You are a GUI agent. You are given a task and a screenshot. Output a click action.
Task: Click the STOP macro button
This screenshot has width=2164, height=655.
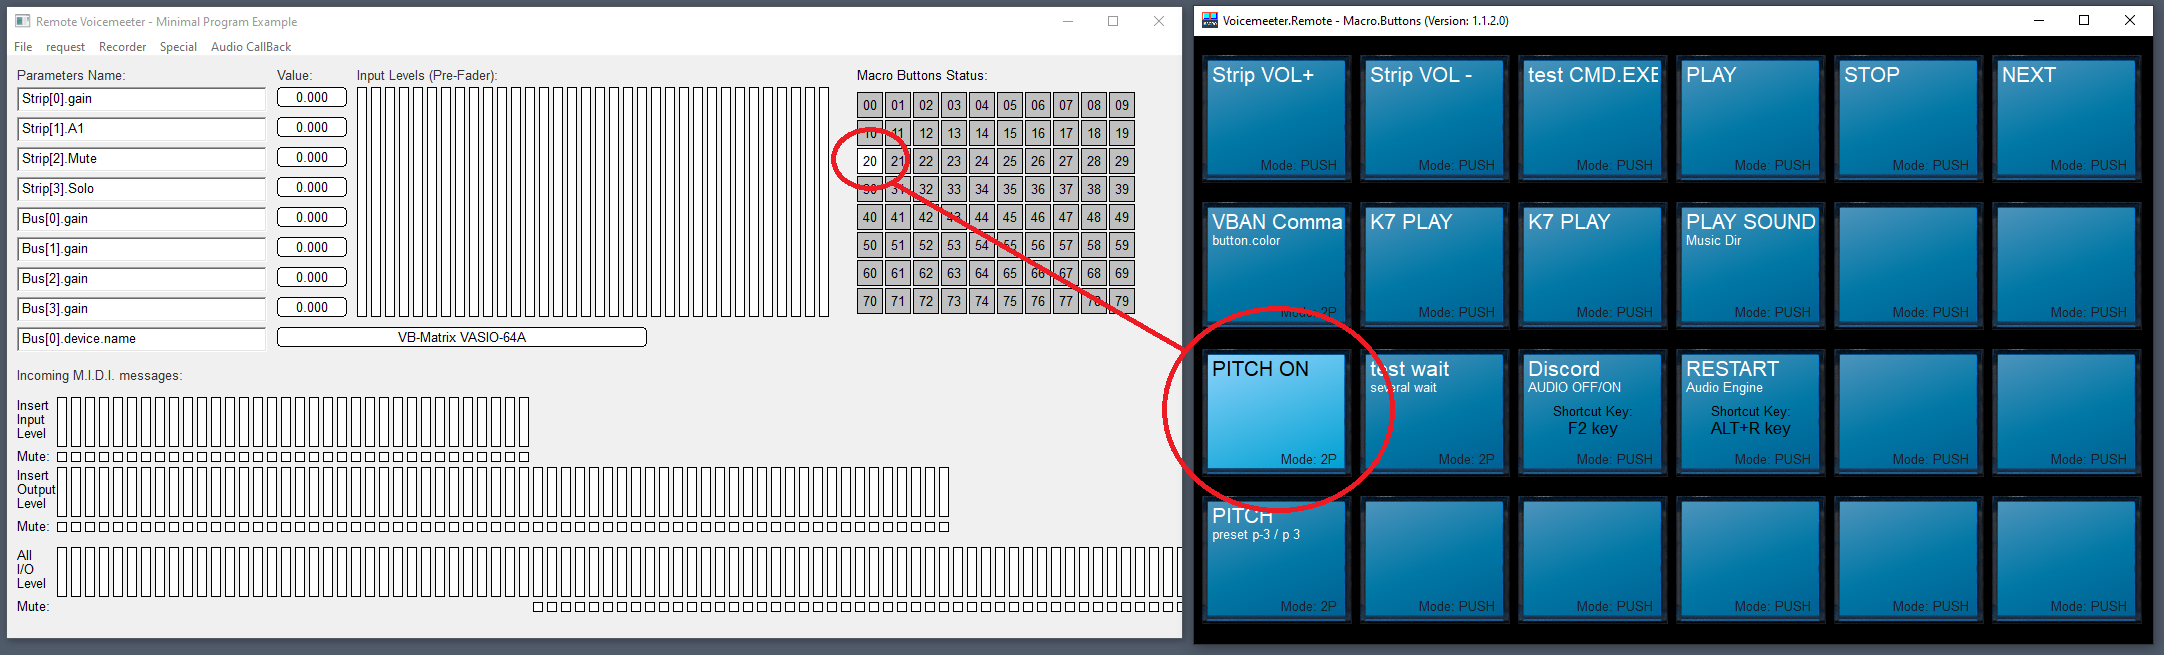[x=1908, y=118]
